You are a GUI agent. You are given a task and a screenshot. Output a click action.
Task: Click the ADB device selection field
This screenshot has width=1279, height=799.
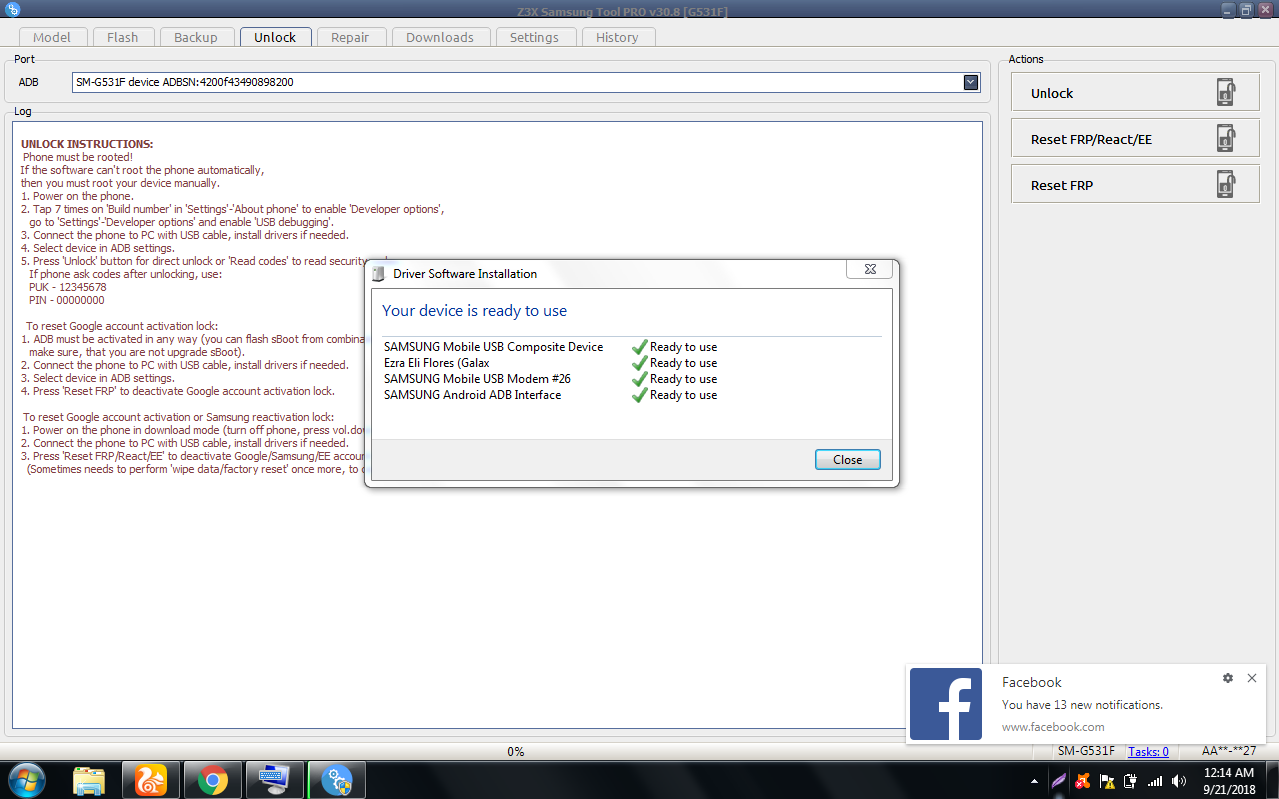[526, 82]
